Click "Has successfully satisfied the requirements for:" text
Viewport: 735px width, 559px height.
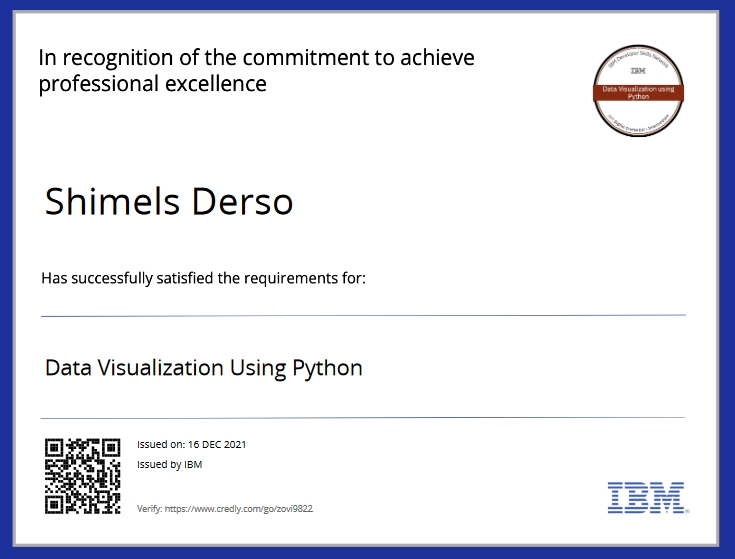click(203, 277)
